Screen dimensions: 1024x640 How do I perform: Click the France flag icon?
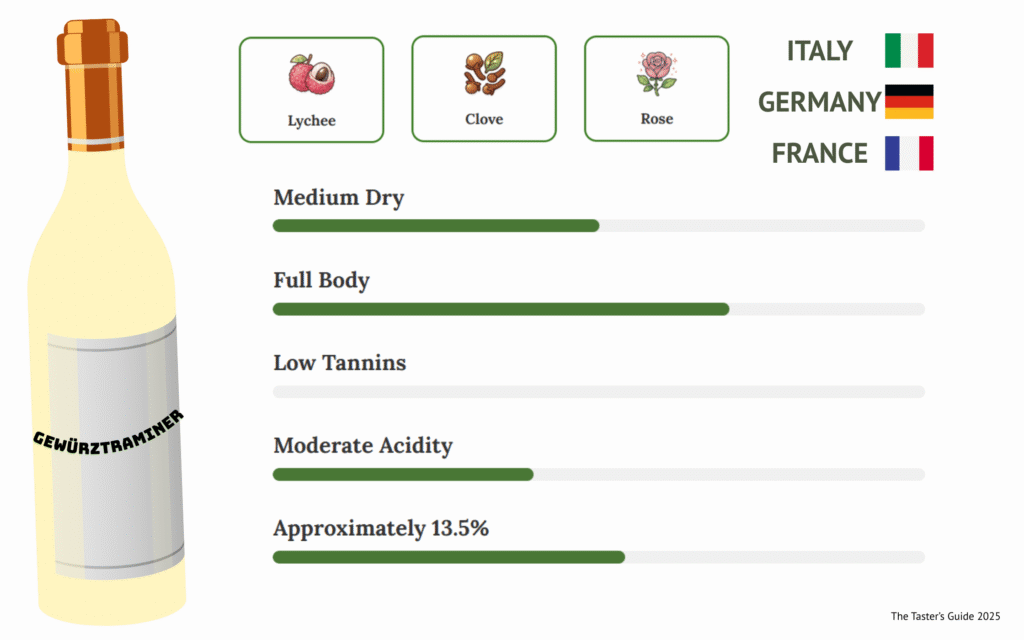coord(908,153)
